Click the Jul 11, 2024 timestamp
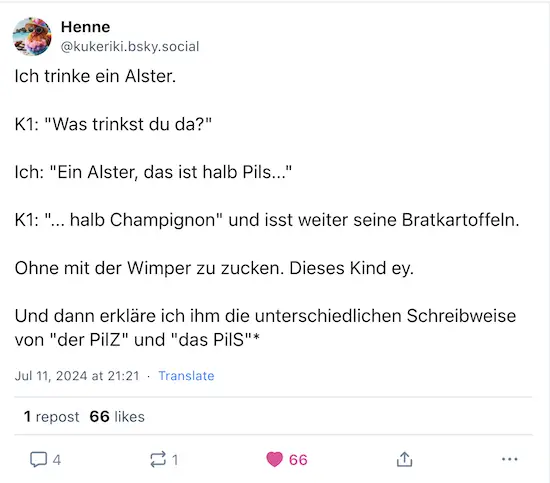 tap(77, 376)
